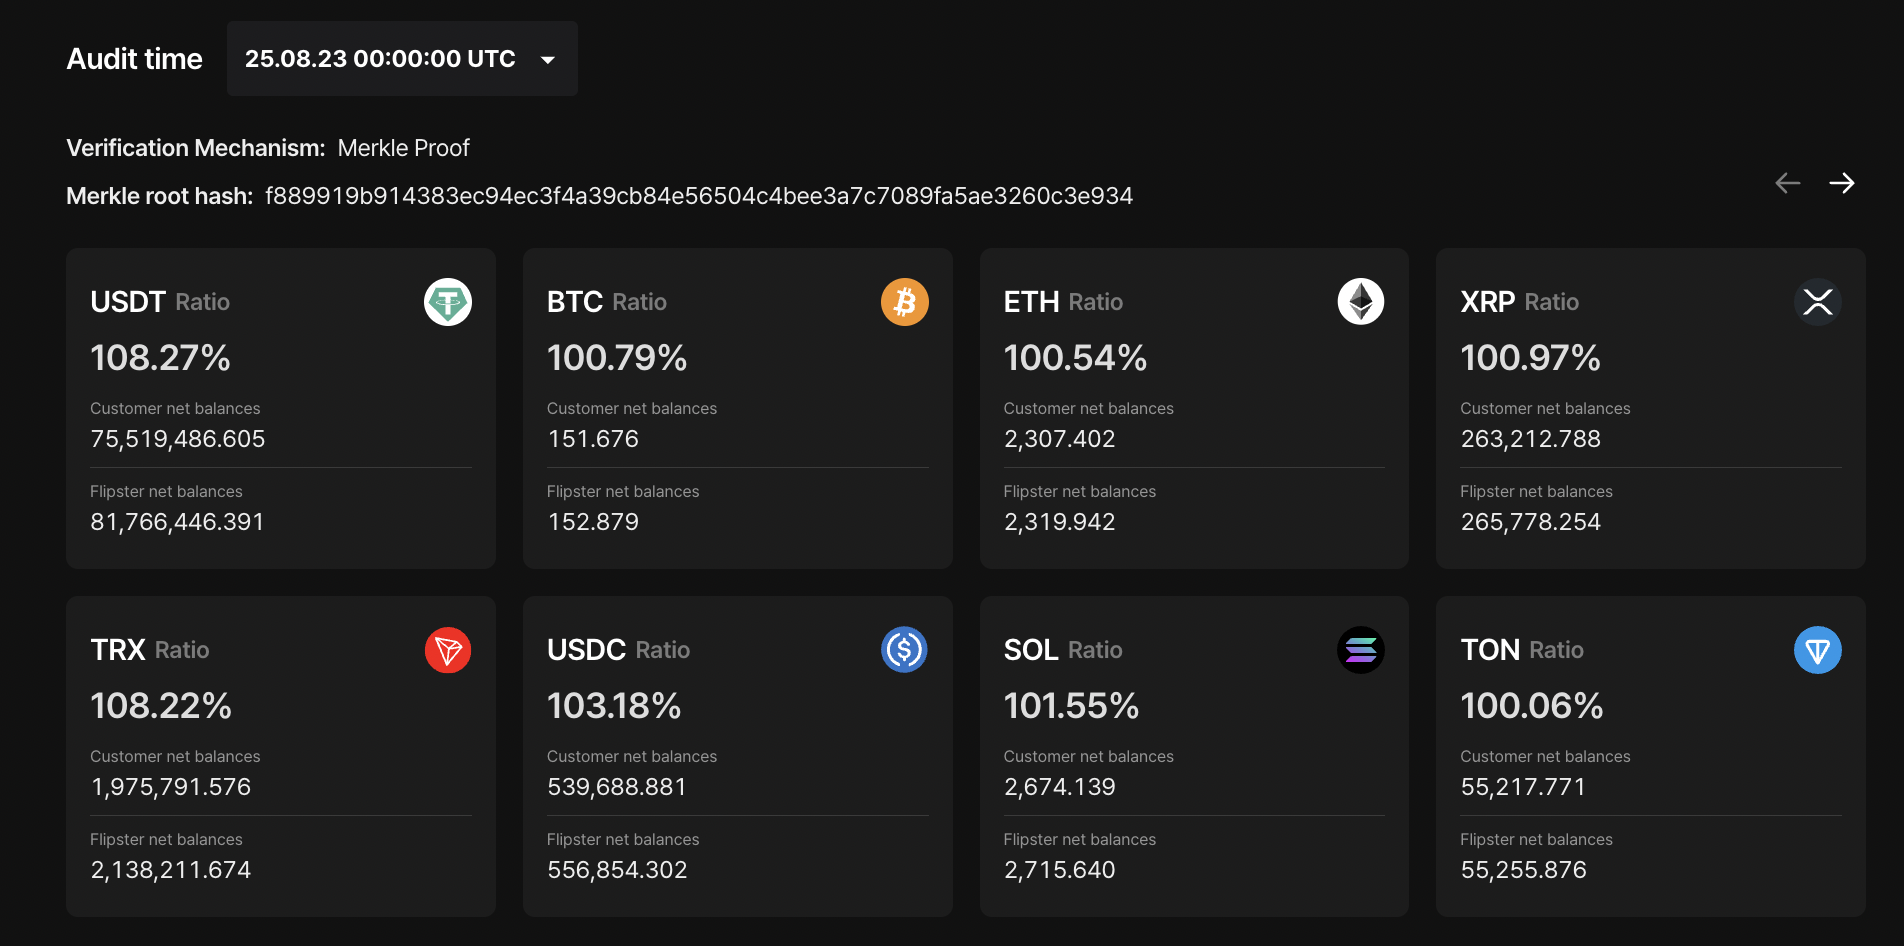Click ETH Flipster net balances 2,319.942
This screenshot has height=946, width=1904.
point(1060,522)
